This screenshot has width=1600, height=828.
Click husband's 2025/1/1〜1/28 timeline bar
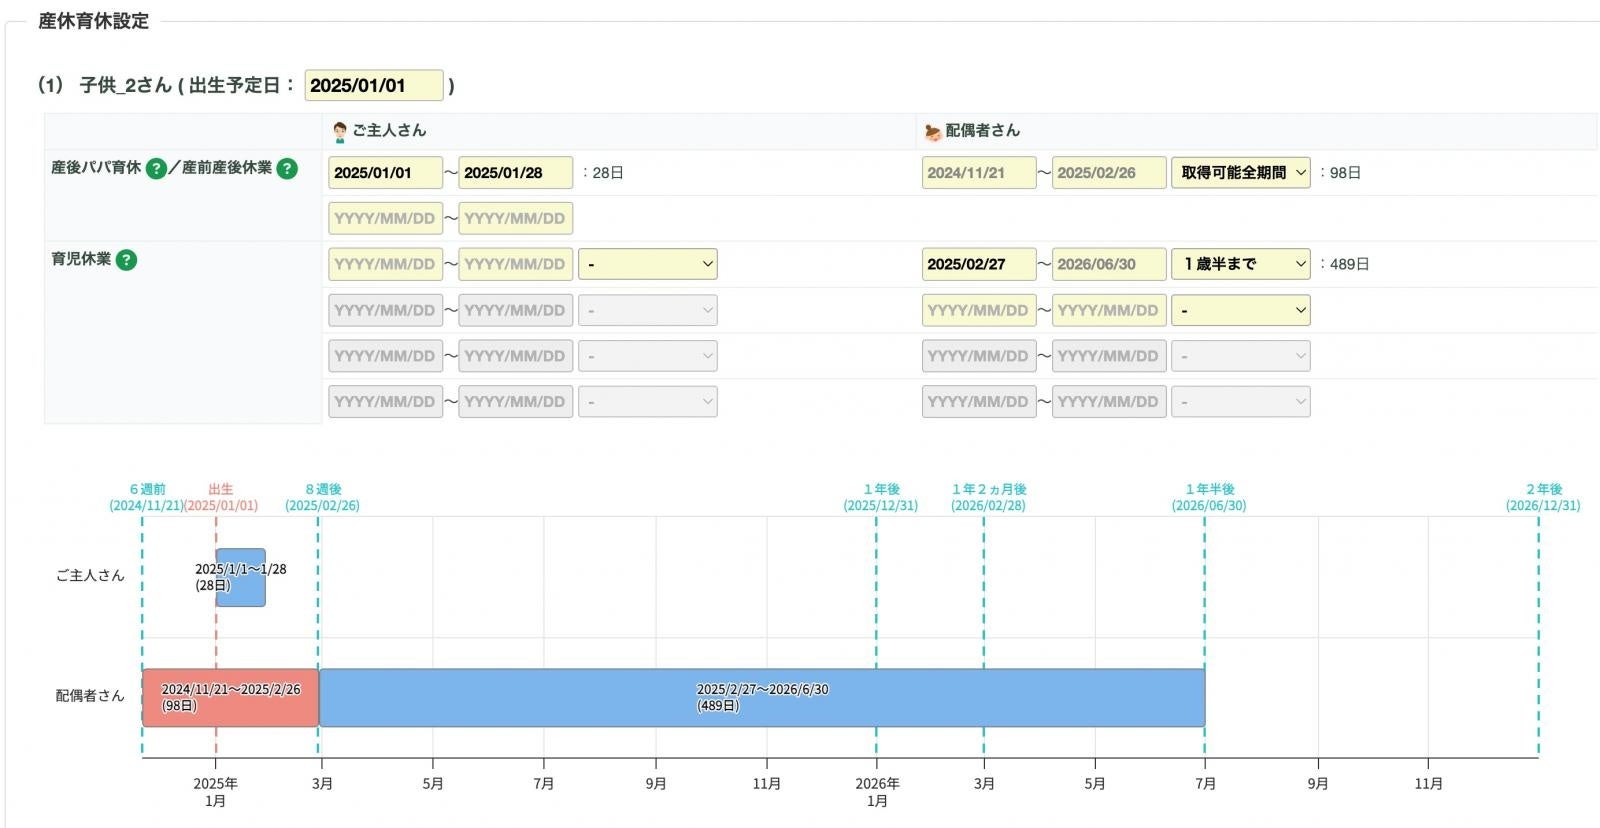point(241,577)
